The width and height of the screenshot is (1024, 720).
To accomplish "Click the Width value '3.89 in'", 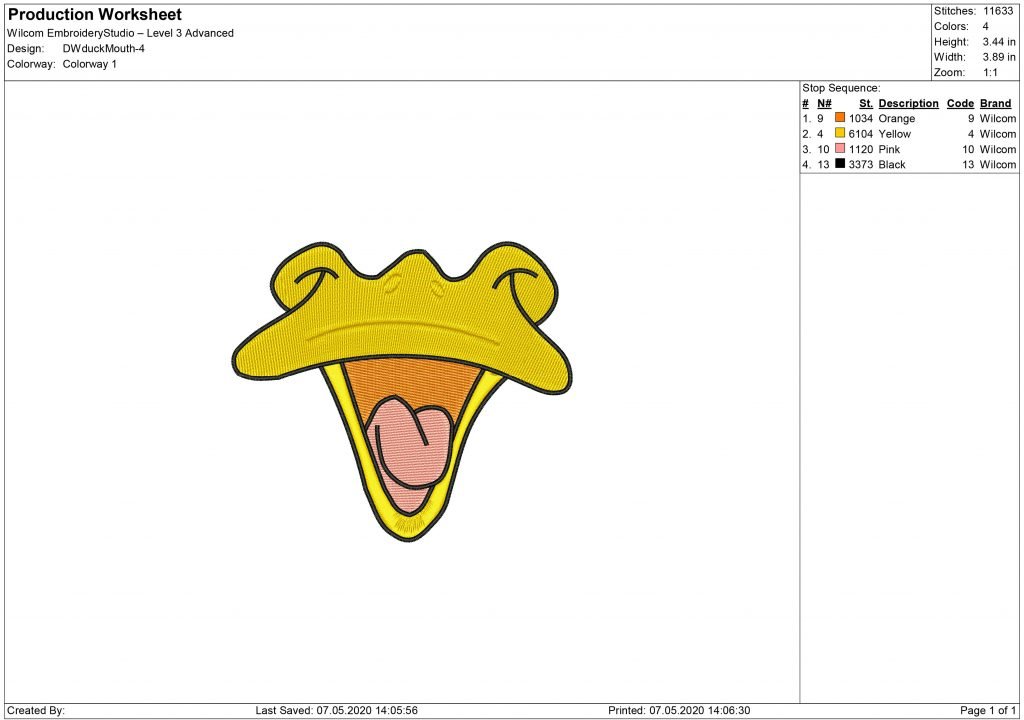I will click(x=999, y=57).
